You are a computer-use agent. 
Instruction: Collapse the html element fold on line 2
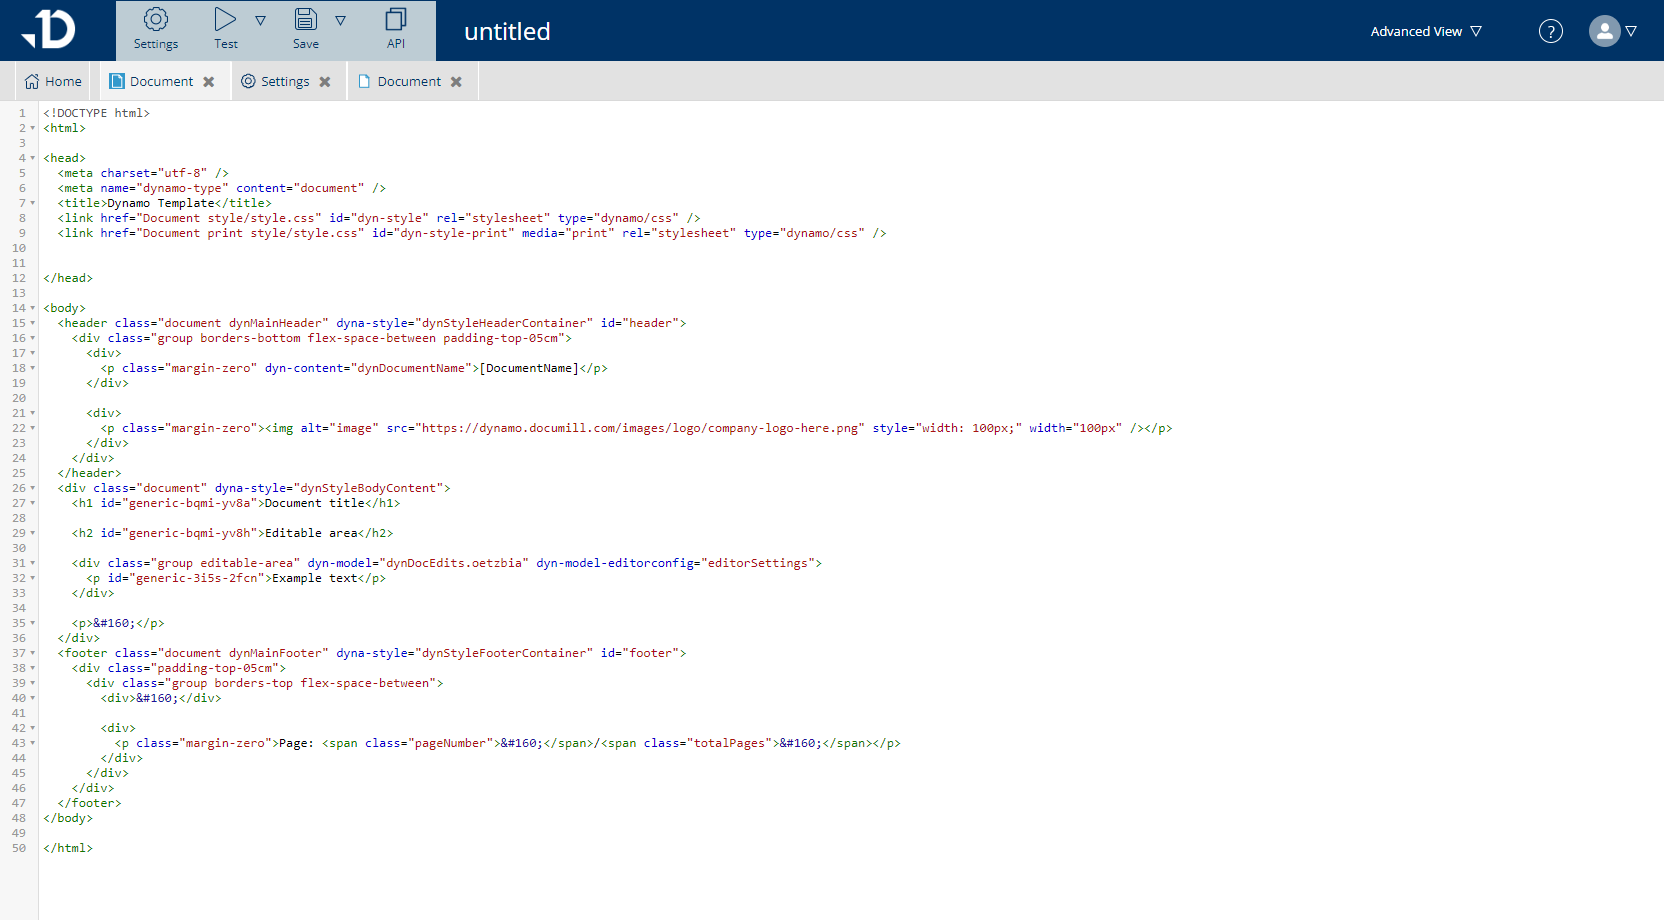coord(32,128)
